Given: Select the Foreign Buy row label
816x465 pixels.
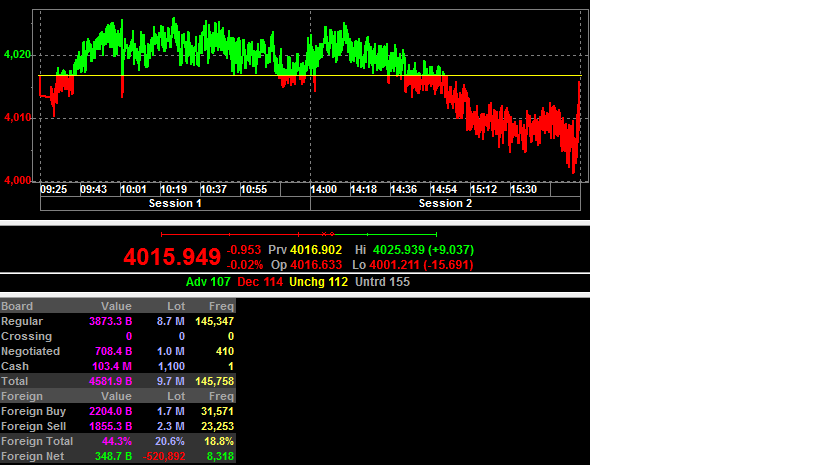Looking at the screenshot, I should pos(34,411).
